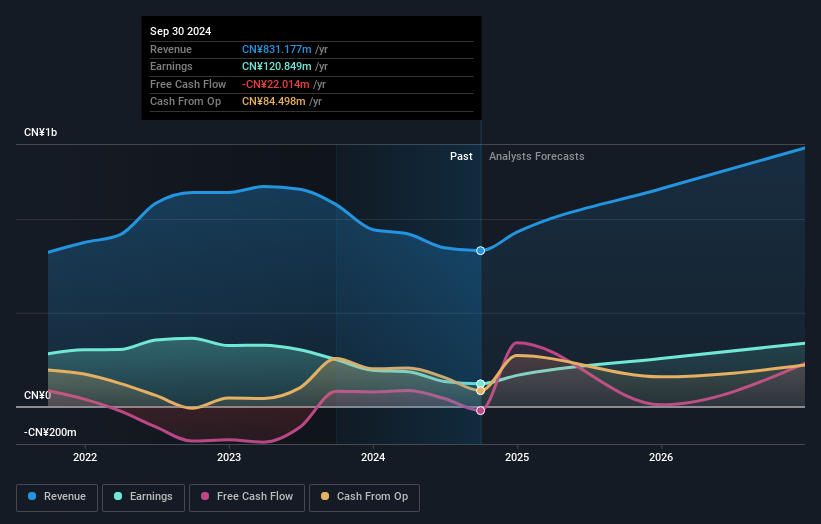
Task: Click the 'Revenue' row label in tooltip
Action: (171, 49)
